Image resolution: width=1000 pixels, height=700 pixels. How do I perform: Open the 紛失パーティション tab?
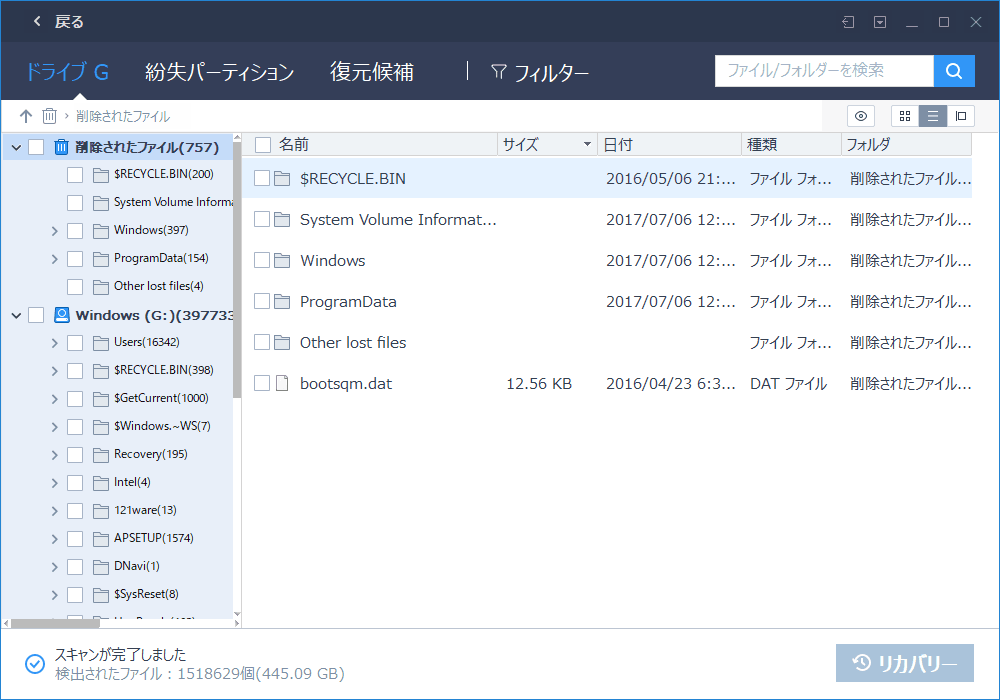[x=219, y=72]
